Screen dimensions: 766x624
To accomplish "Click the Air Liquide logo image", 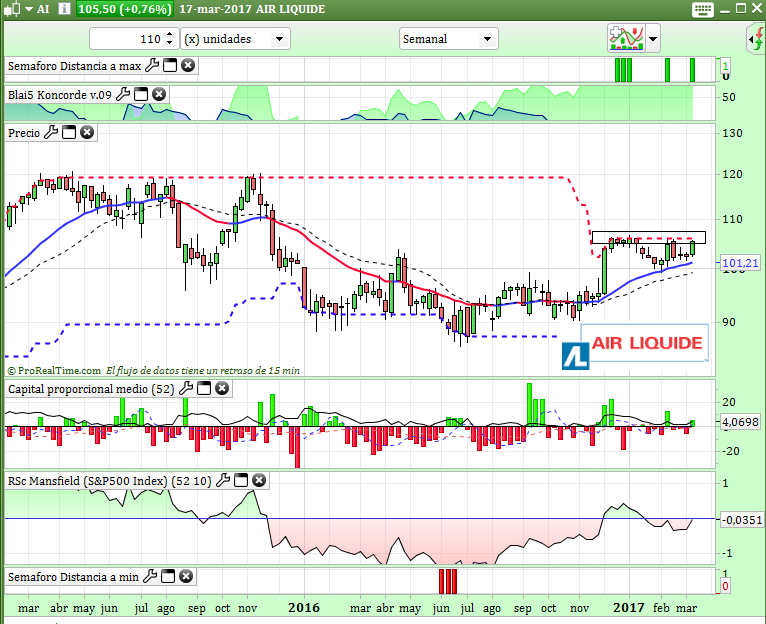I will coord(635,346).
